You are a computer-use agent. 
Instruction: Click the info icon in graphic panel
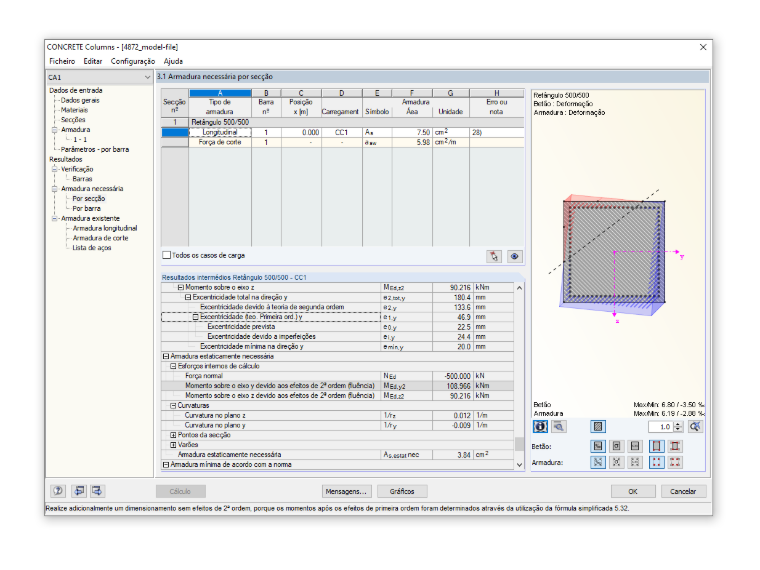pyautogui.click(x=540, y=427)
